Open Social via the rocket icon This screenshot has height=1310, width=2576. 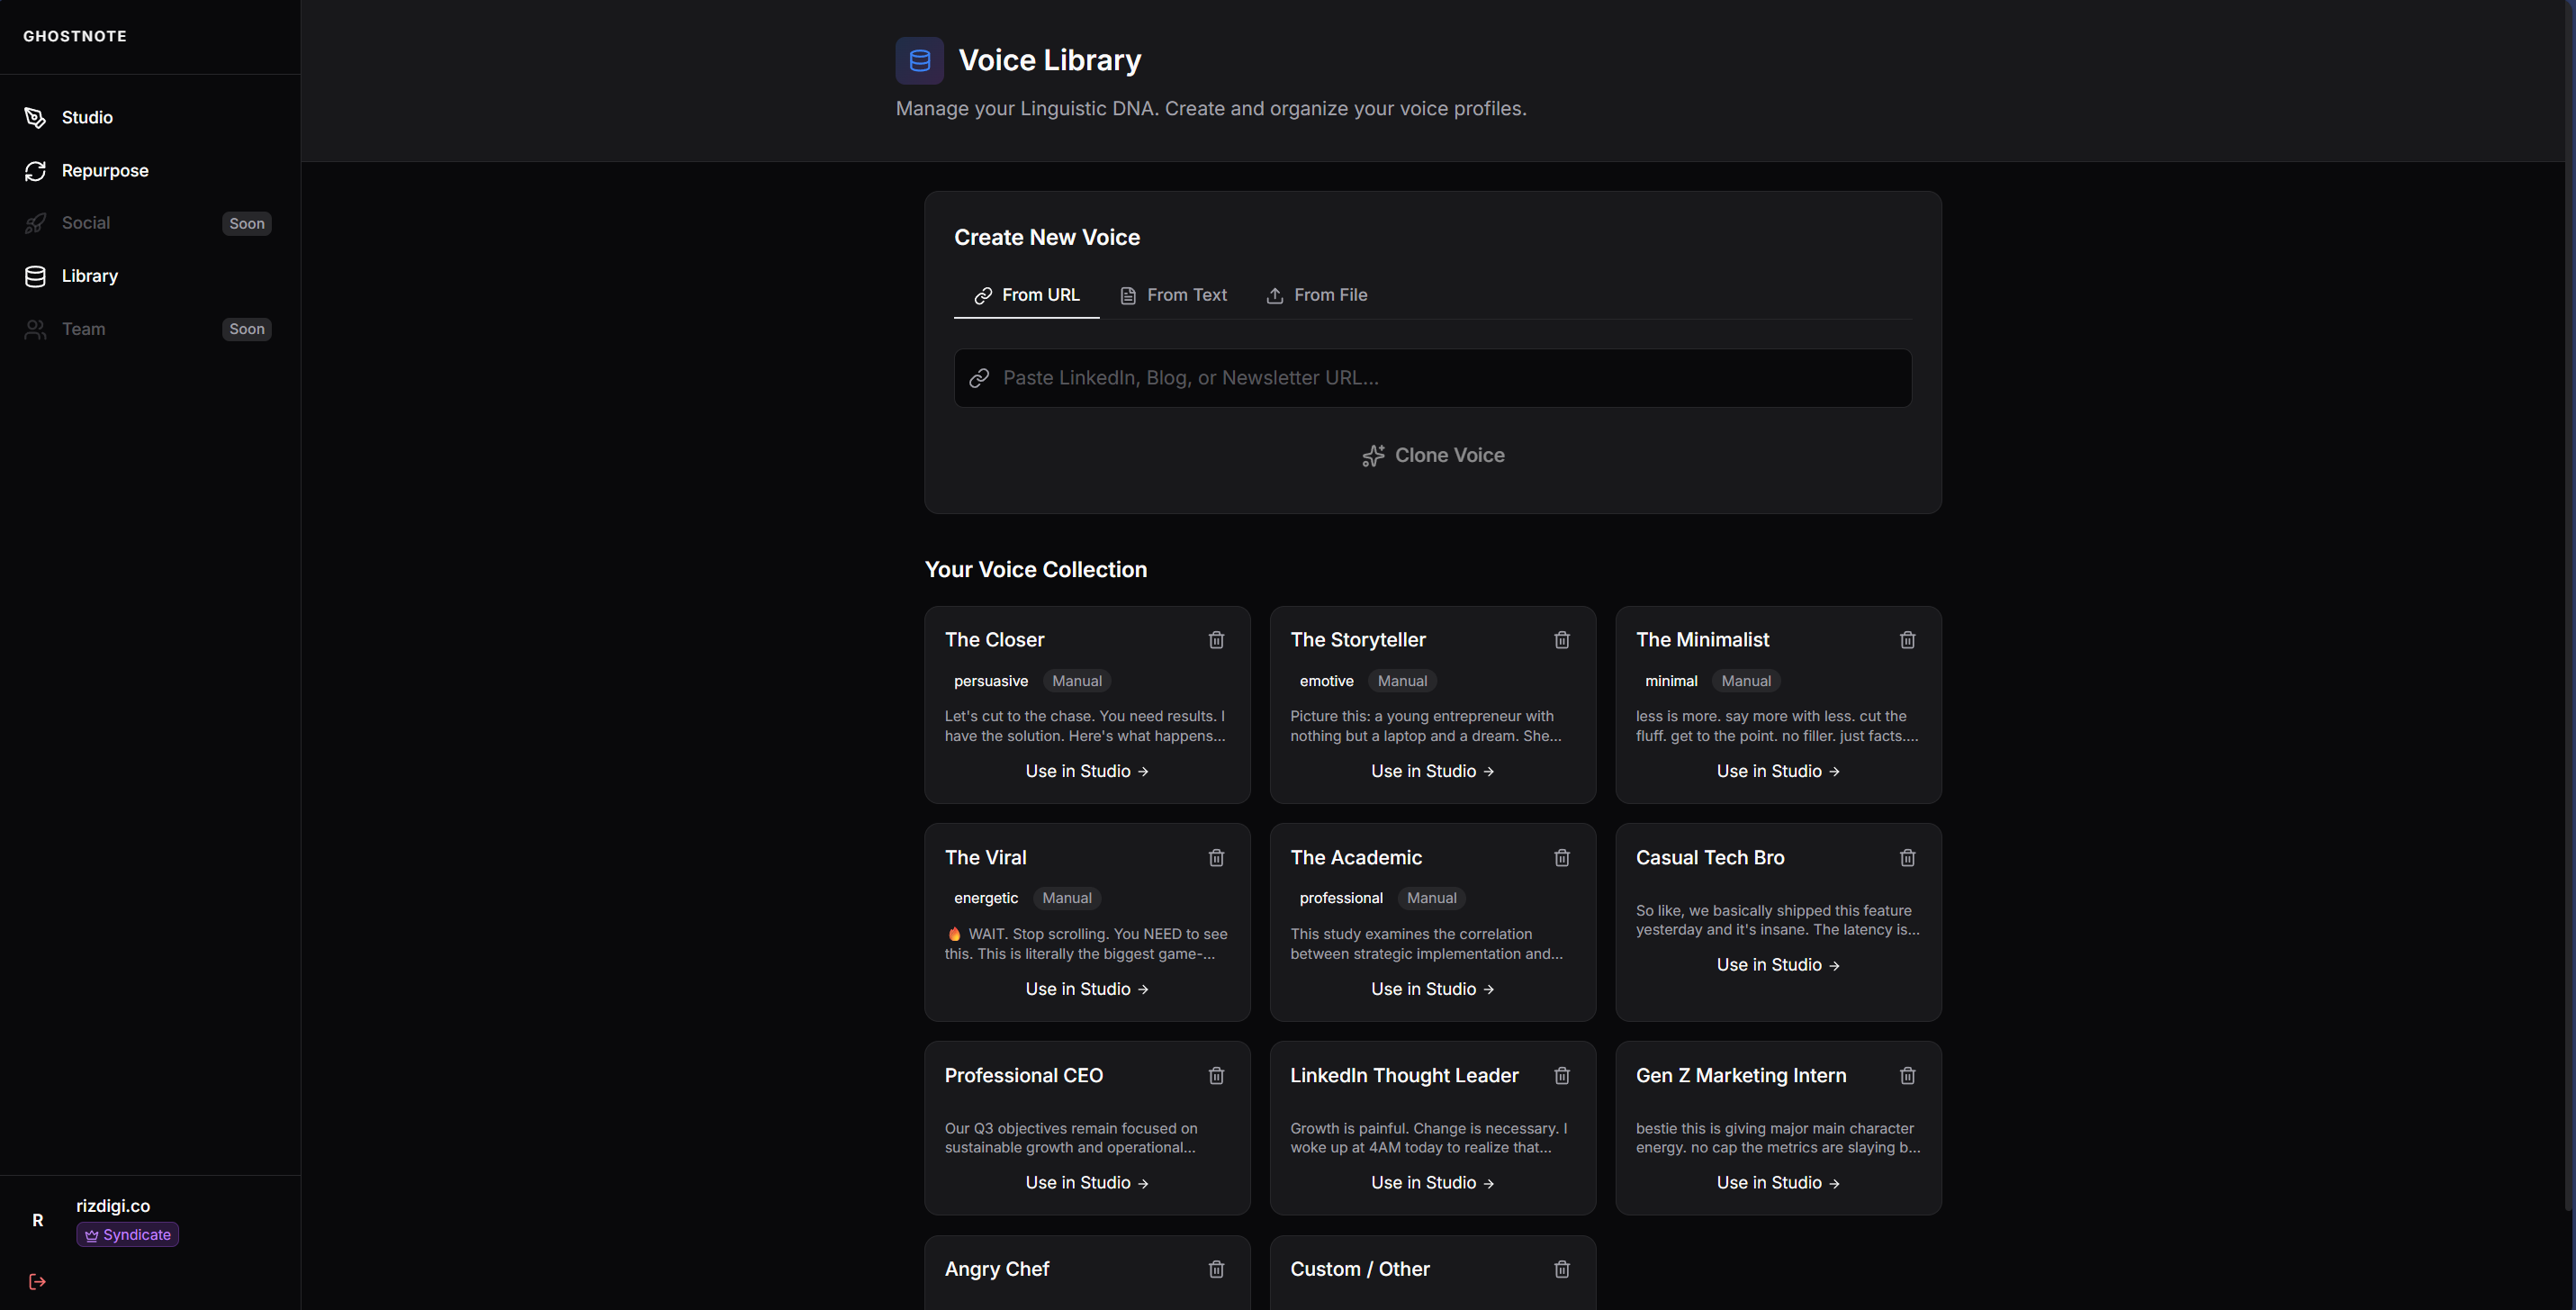pos(36,223)
